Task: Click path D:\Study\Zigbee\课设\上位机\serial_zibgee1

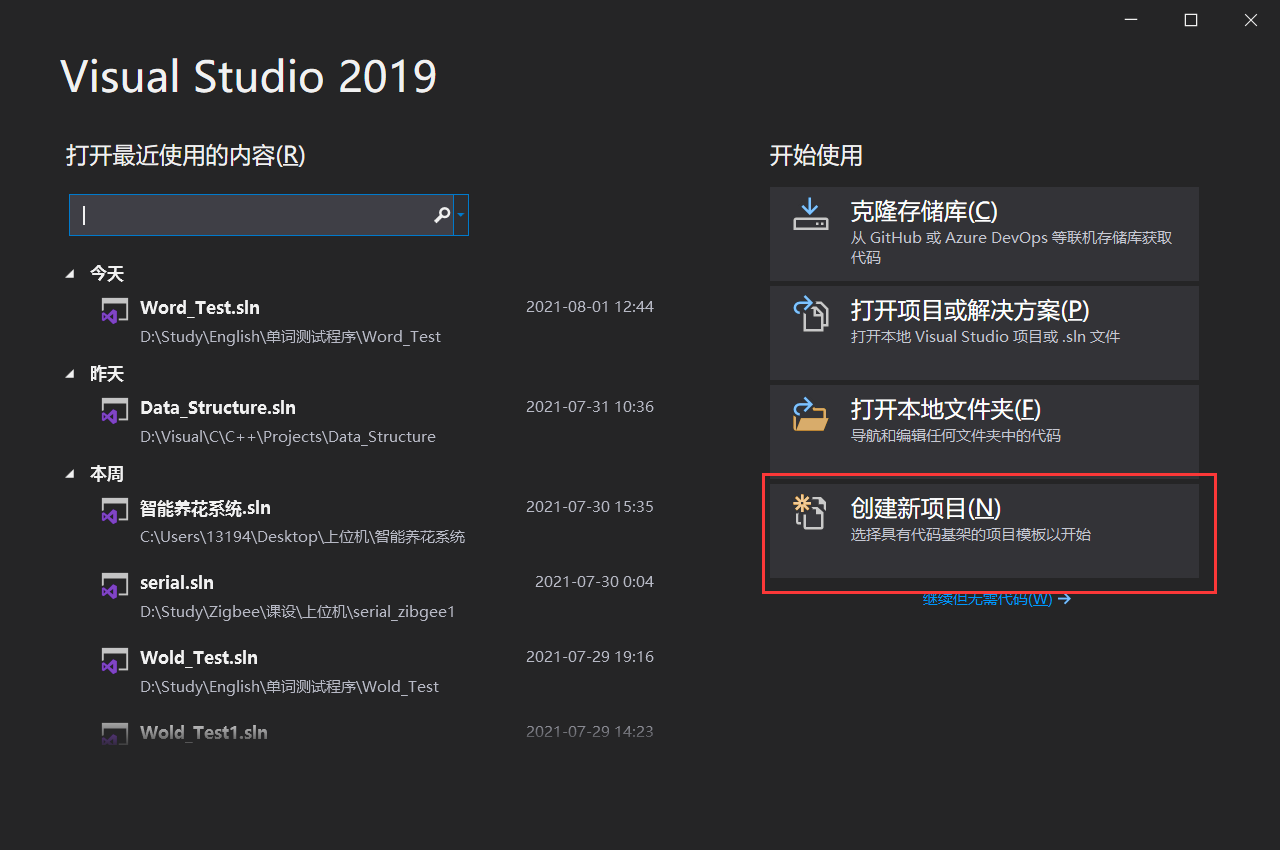Action: [x=297, y=612]
